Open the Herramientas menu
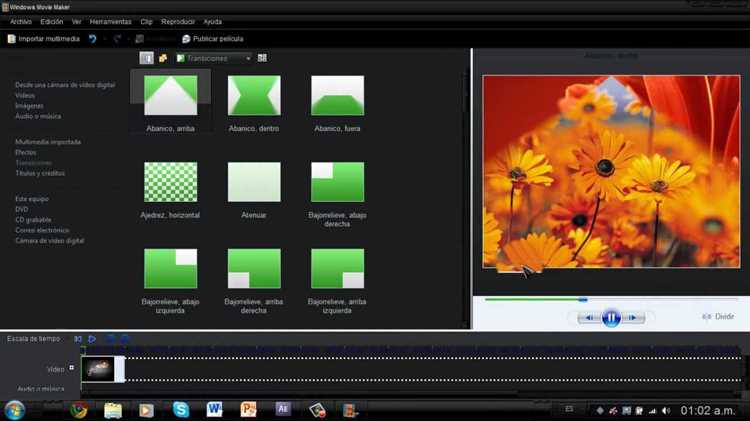This screenshot has width=750, height=421. (x=110, y=22)
